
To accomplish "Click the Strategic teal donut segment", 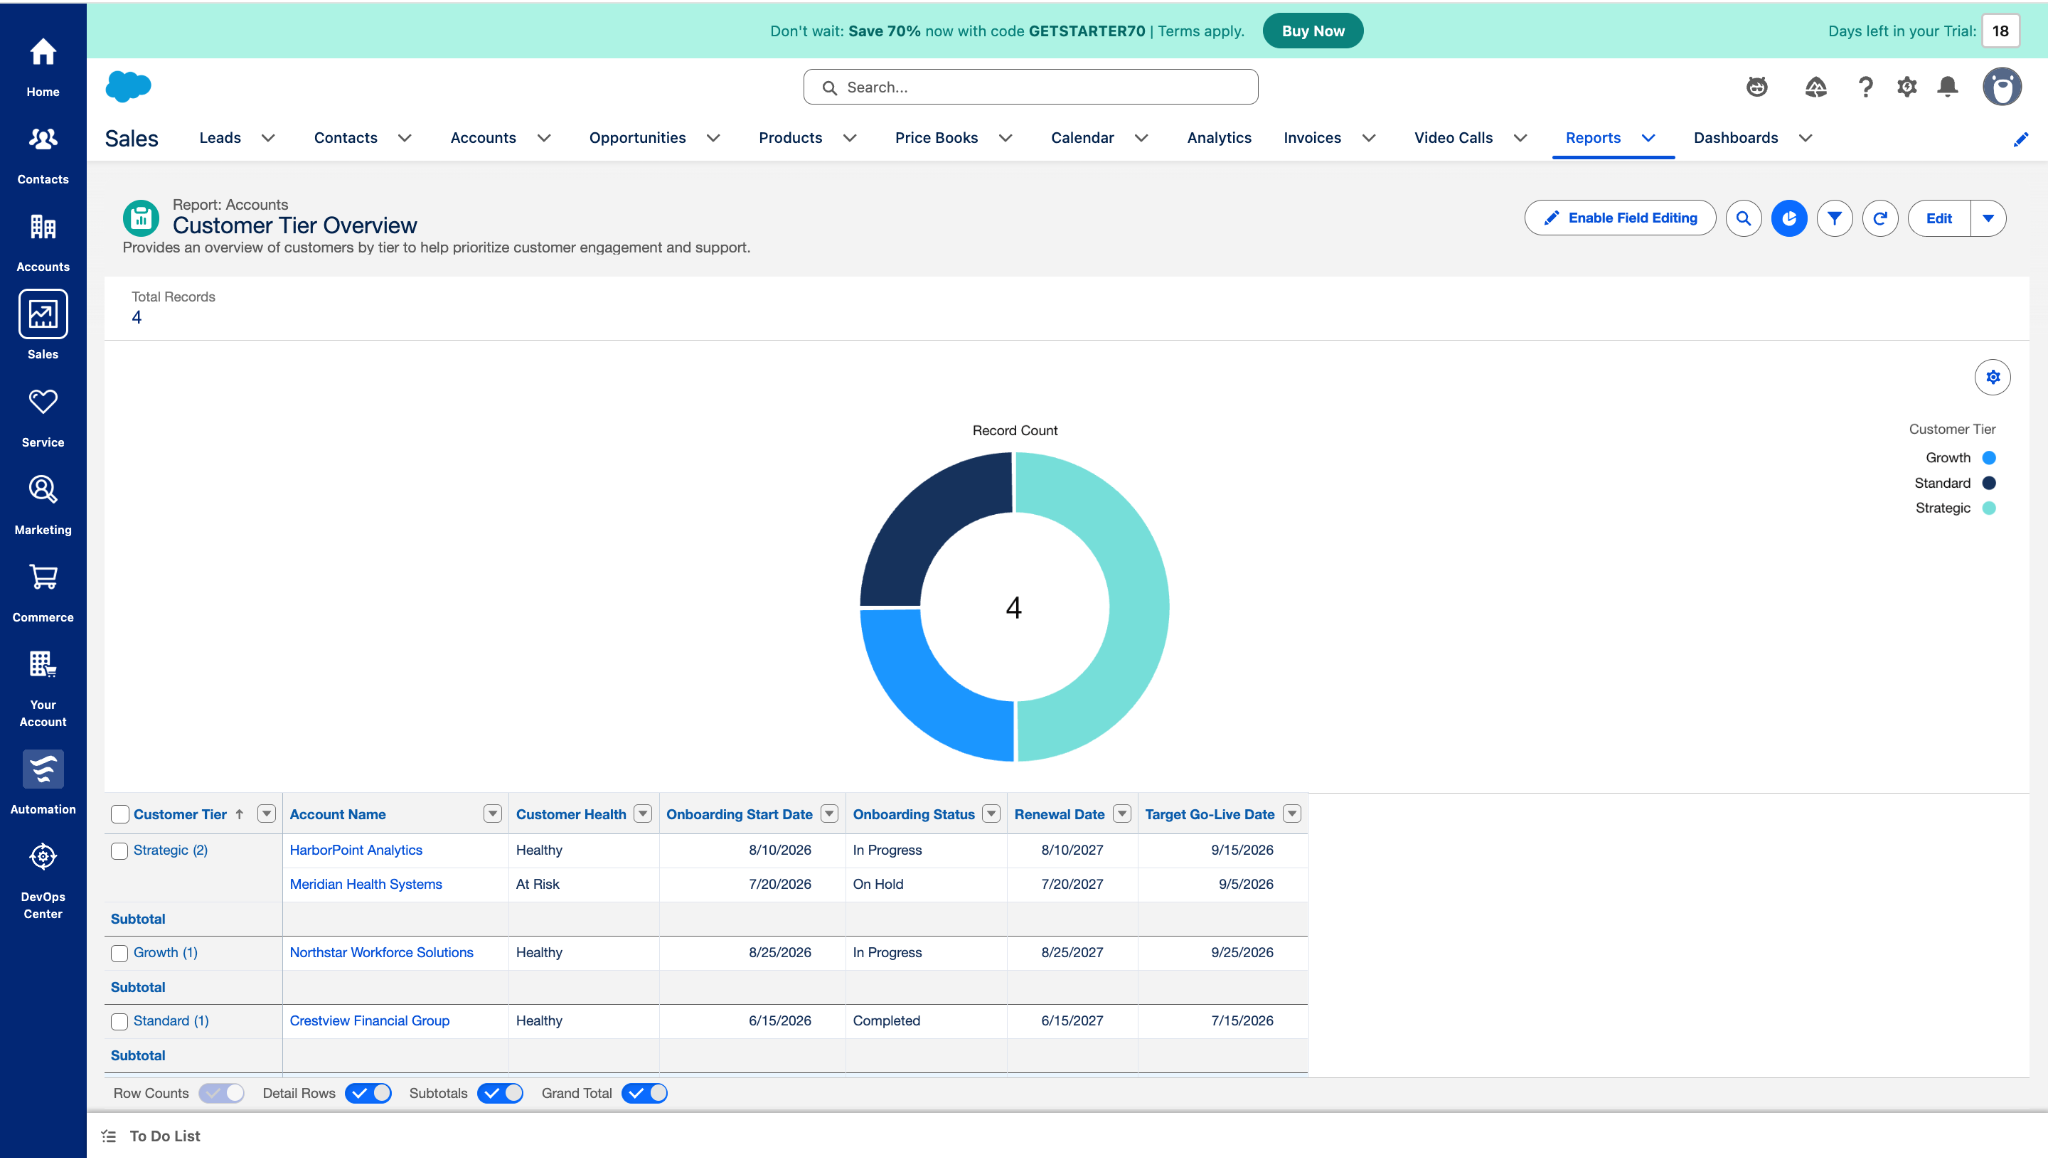I will click(1140, 607).
